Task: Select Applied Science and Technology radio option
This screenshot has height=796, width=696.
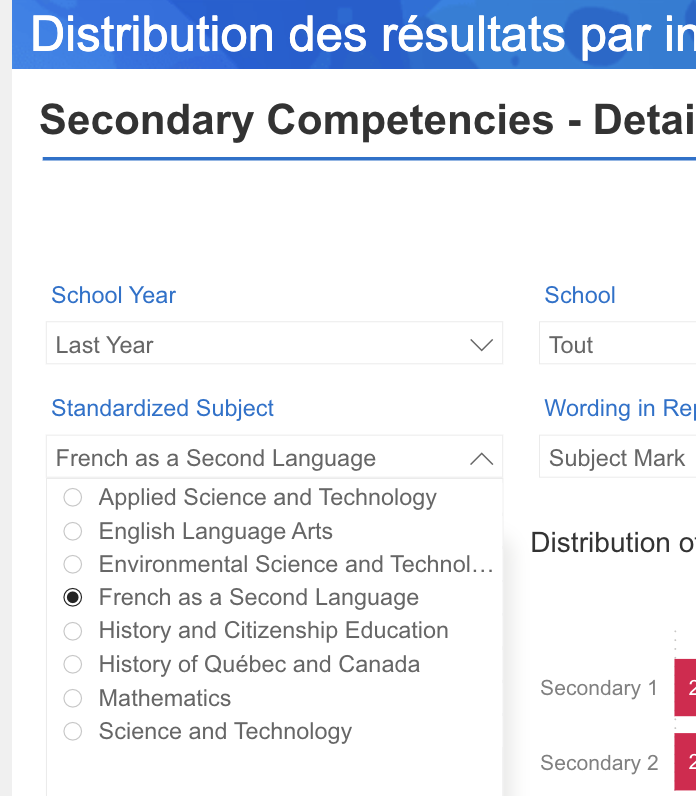Action: pos(73,497)
